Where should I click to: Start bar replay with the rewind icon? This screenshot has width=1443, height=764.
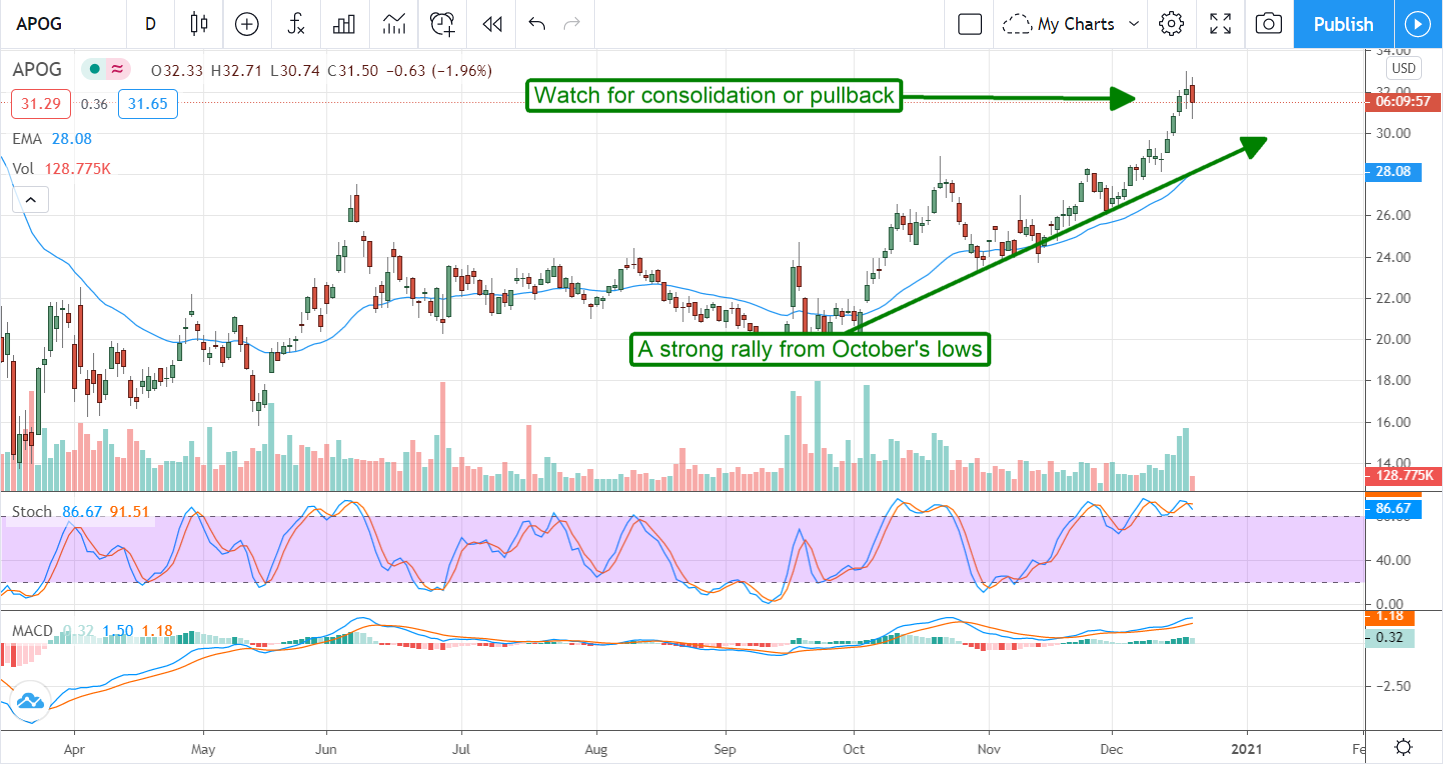coord(491,24)
